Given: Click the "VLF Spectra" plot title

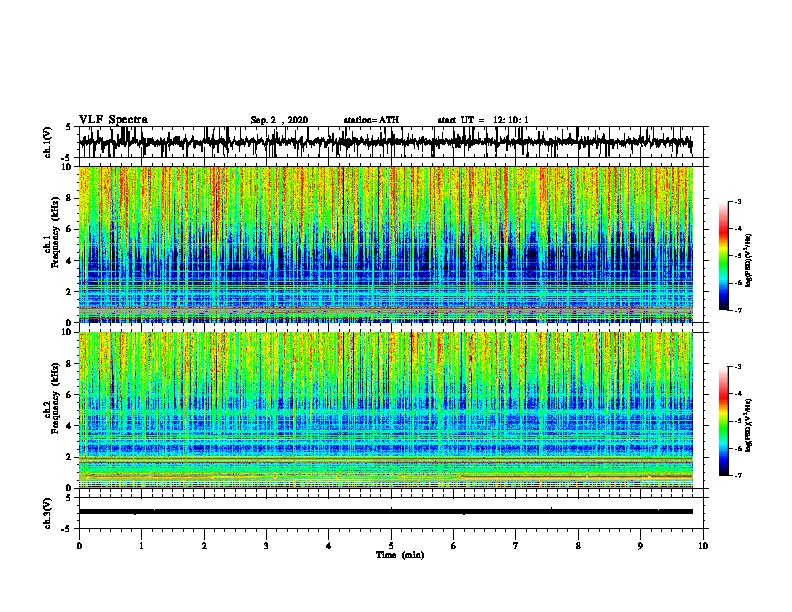Looking at the screenshot, I should (113, 120).
